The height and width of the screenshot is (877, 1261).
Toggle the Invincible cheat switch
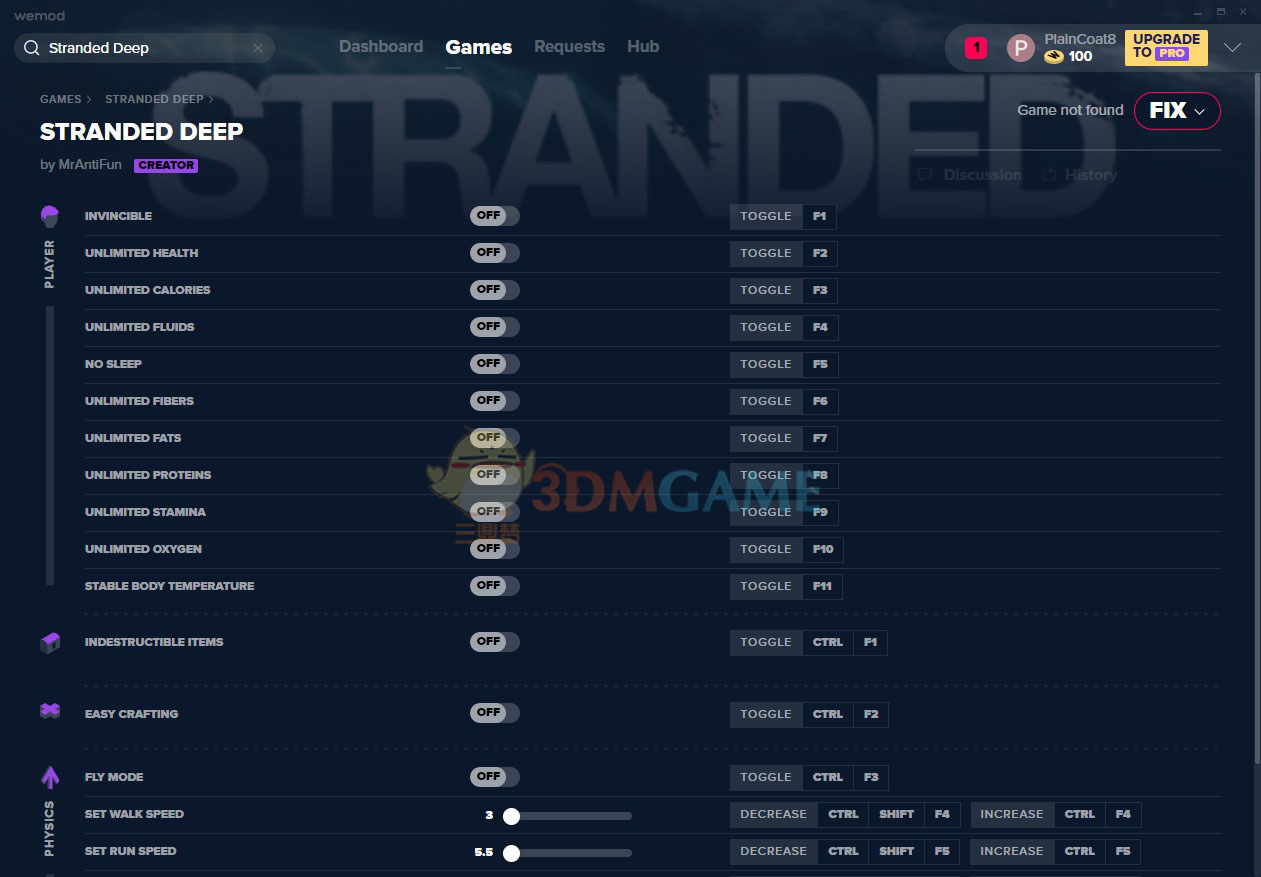(495, 216)
